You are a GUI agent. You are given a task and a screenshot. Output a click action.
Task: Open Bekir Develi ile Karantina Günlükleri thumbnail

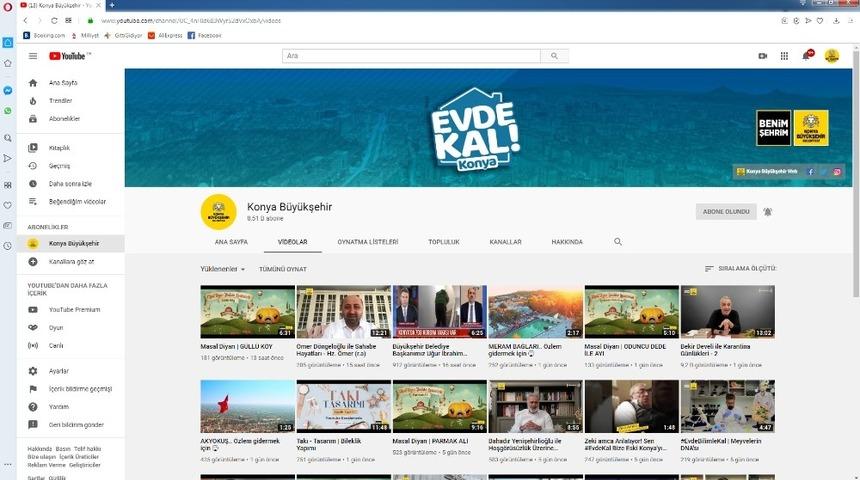727,312
